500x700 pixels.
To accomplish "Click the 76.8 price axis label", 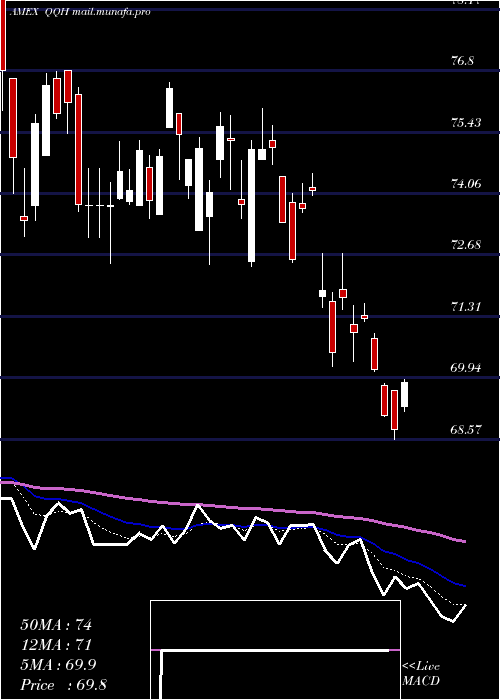I will (x=462, y=61).
